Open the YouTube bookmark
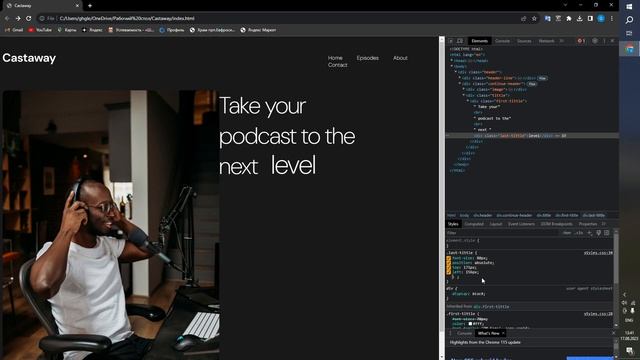Image resolution: width=640 pixels, height=360 pixels. [40, 30]
